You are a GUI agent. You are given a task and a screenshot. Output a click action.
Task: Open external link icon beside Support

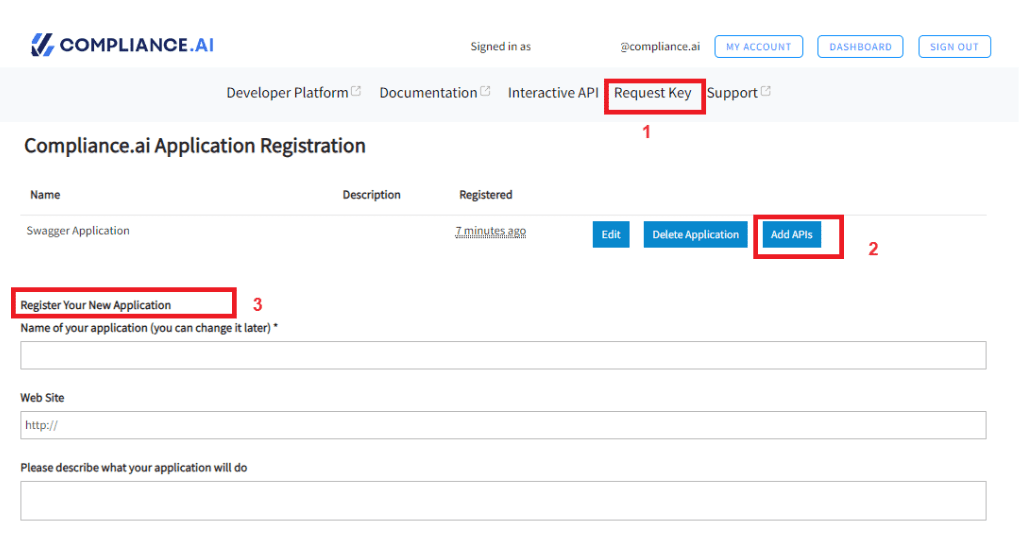tap(765, 91)
